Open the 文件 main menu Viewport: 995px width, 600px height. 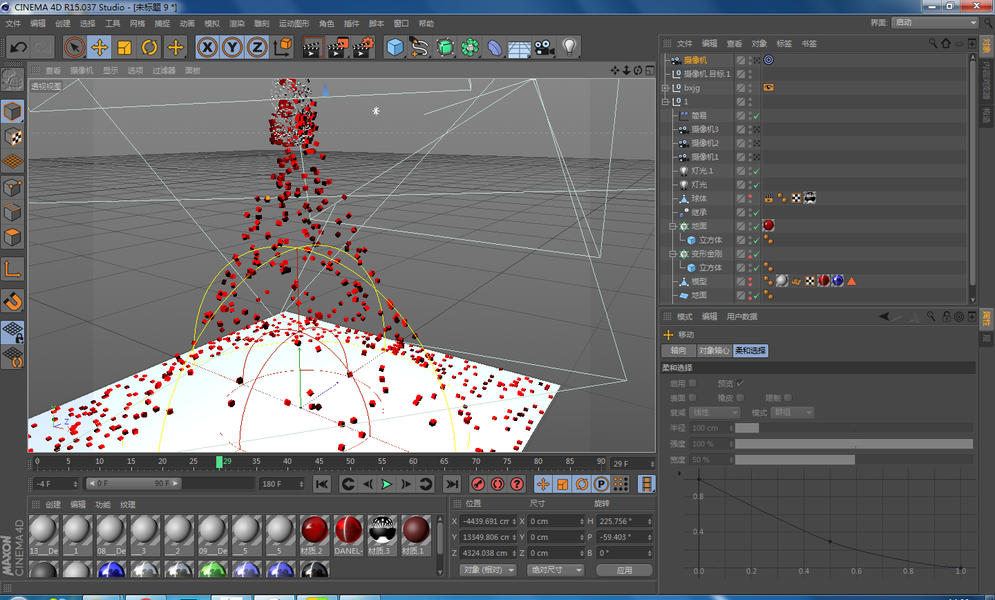[x=13, y=23]
